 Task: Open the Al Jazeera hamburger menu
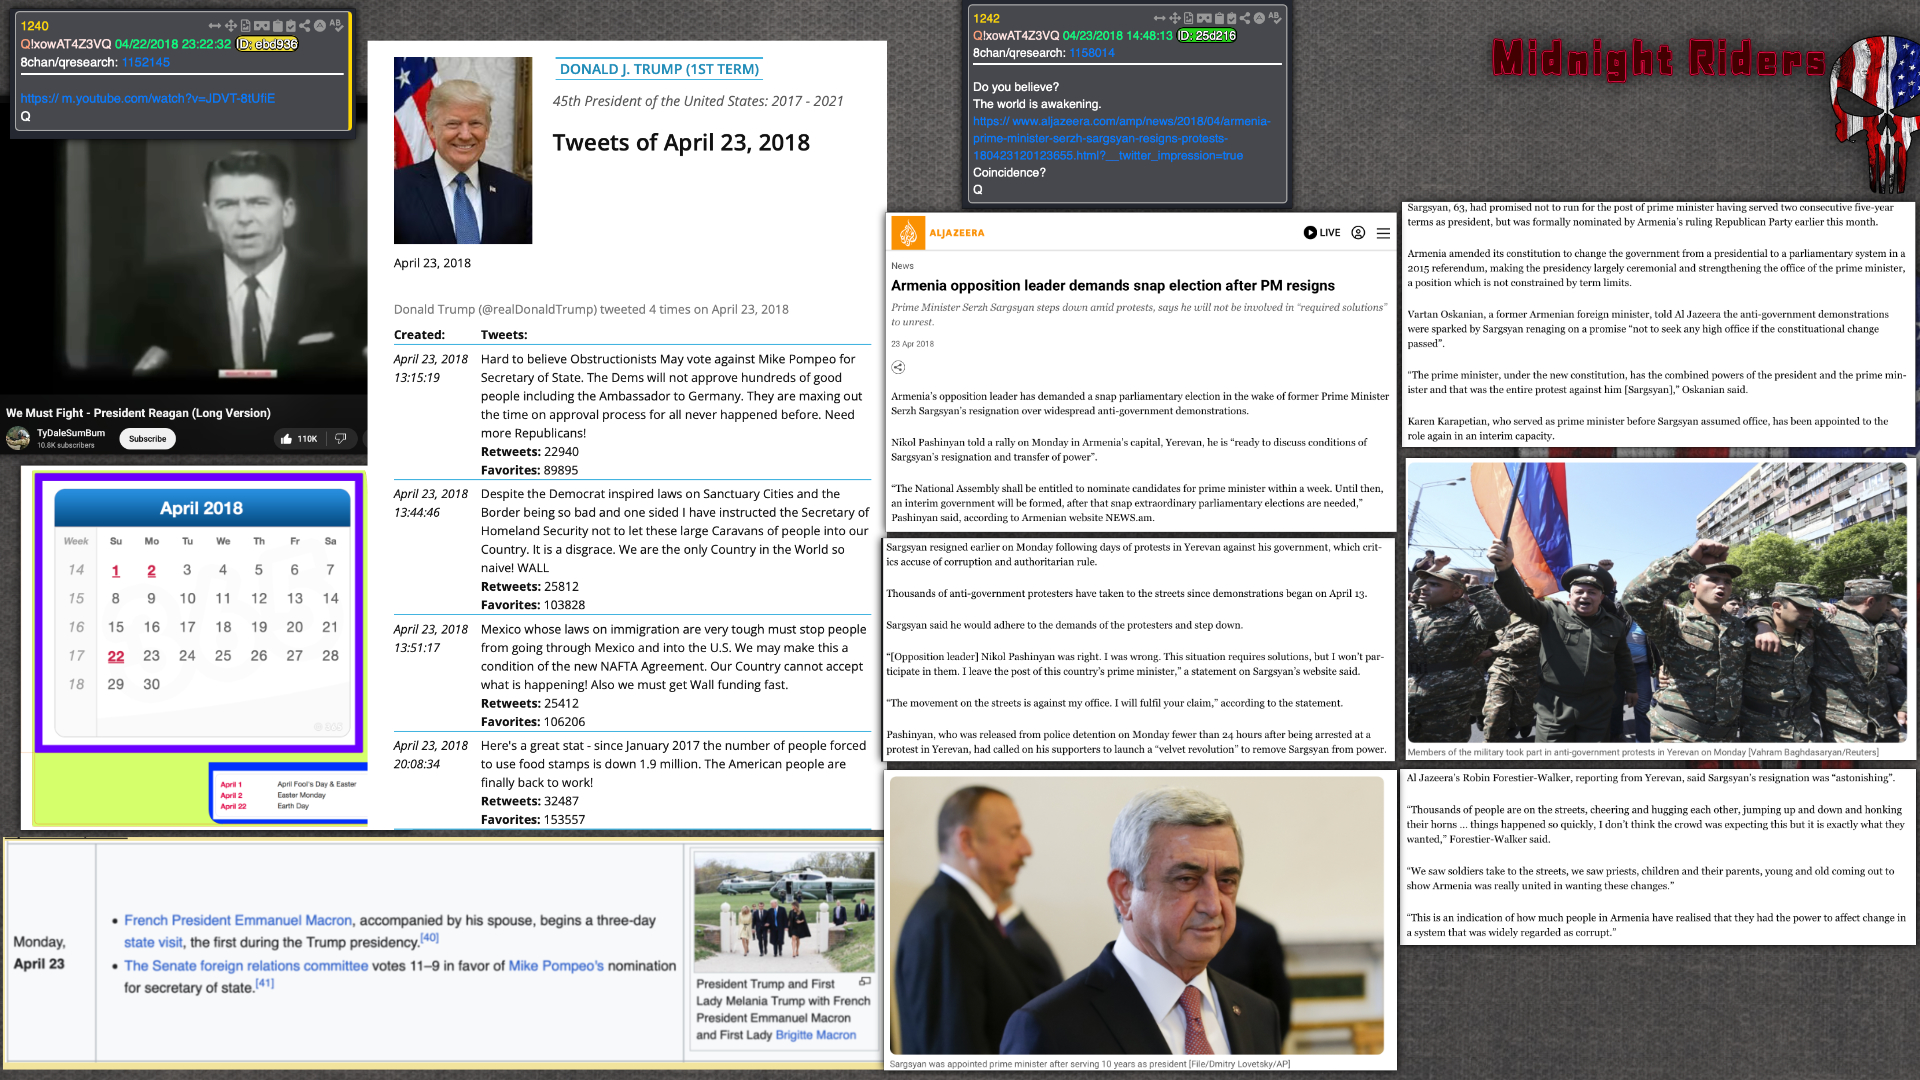1383,233
